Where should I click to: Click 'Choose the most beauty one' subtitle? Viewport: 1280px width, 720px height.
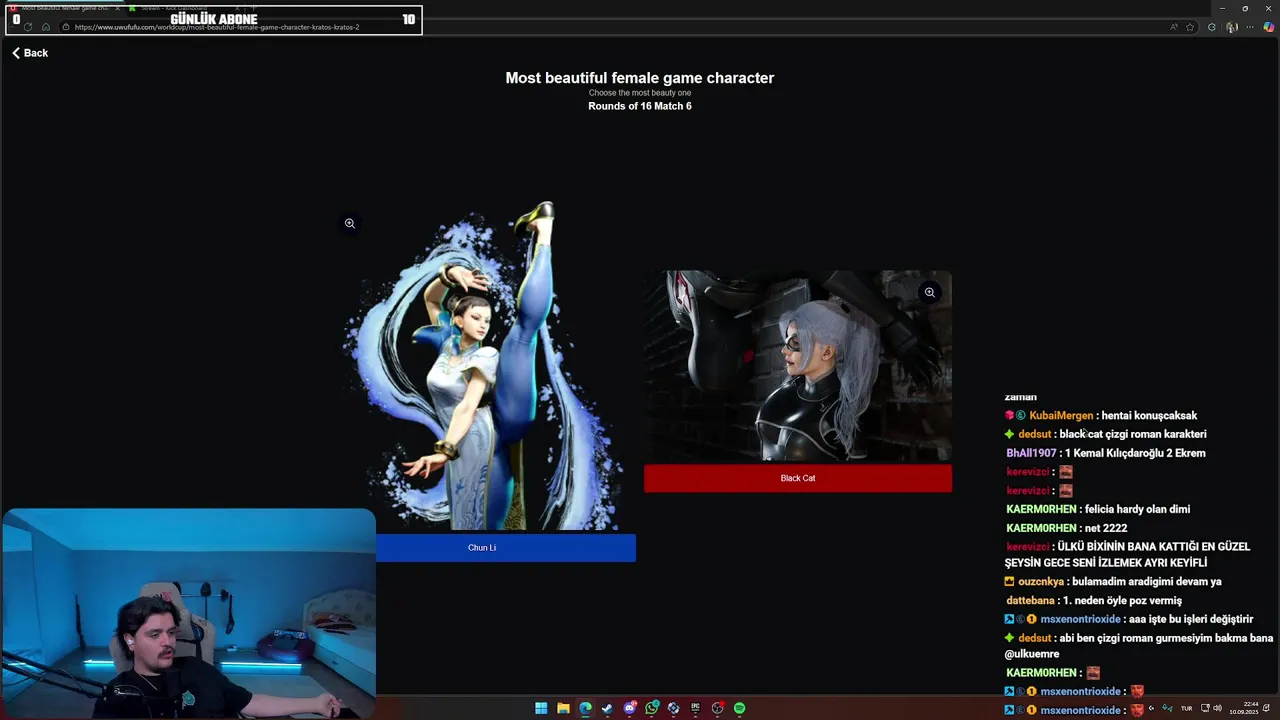click(x=640, y=93)
